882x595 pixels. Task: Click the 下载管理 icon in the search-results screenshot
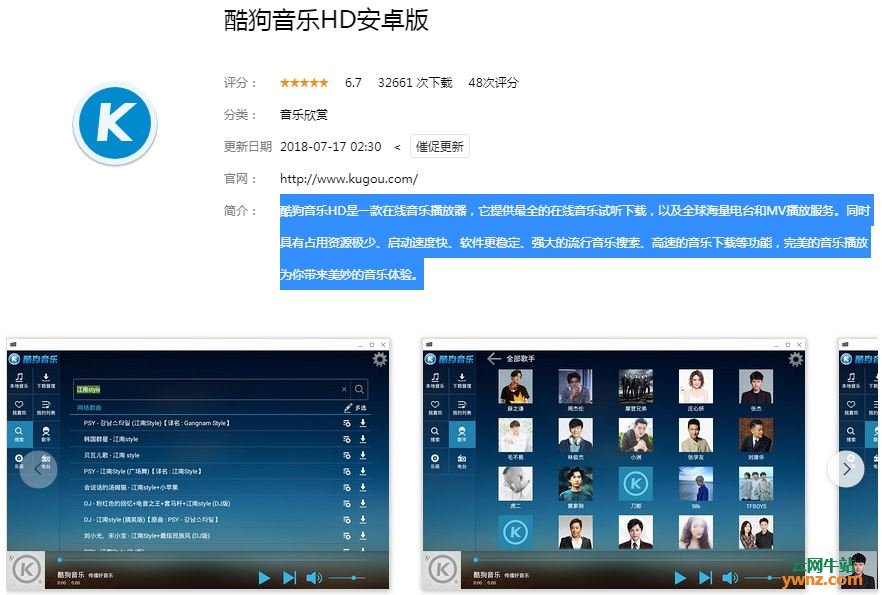tap(46, 380)
